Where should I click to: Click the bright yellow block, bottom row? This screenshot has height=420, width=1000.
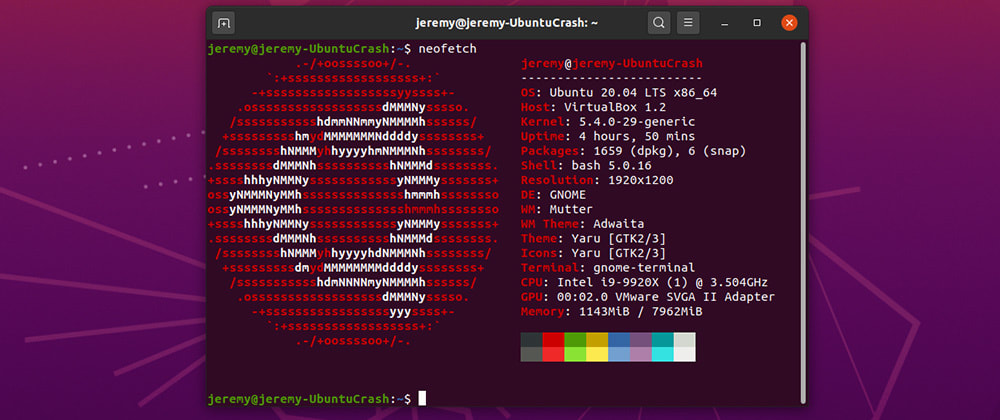coord(598,355)
